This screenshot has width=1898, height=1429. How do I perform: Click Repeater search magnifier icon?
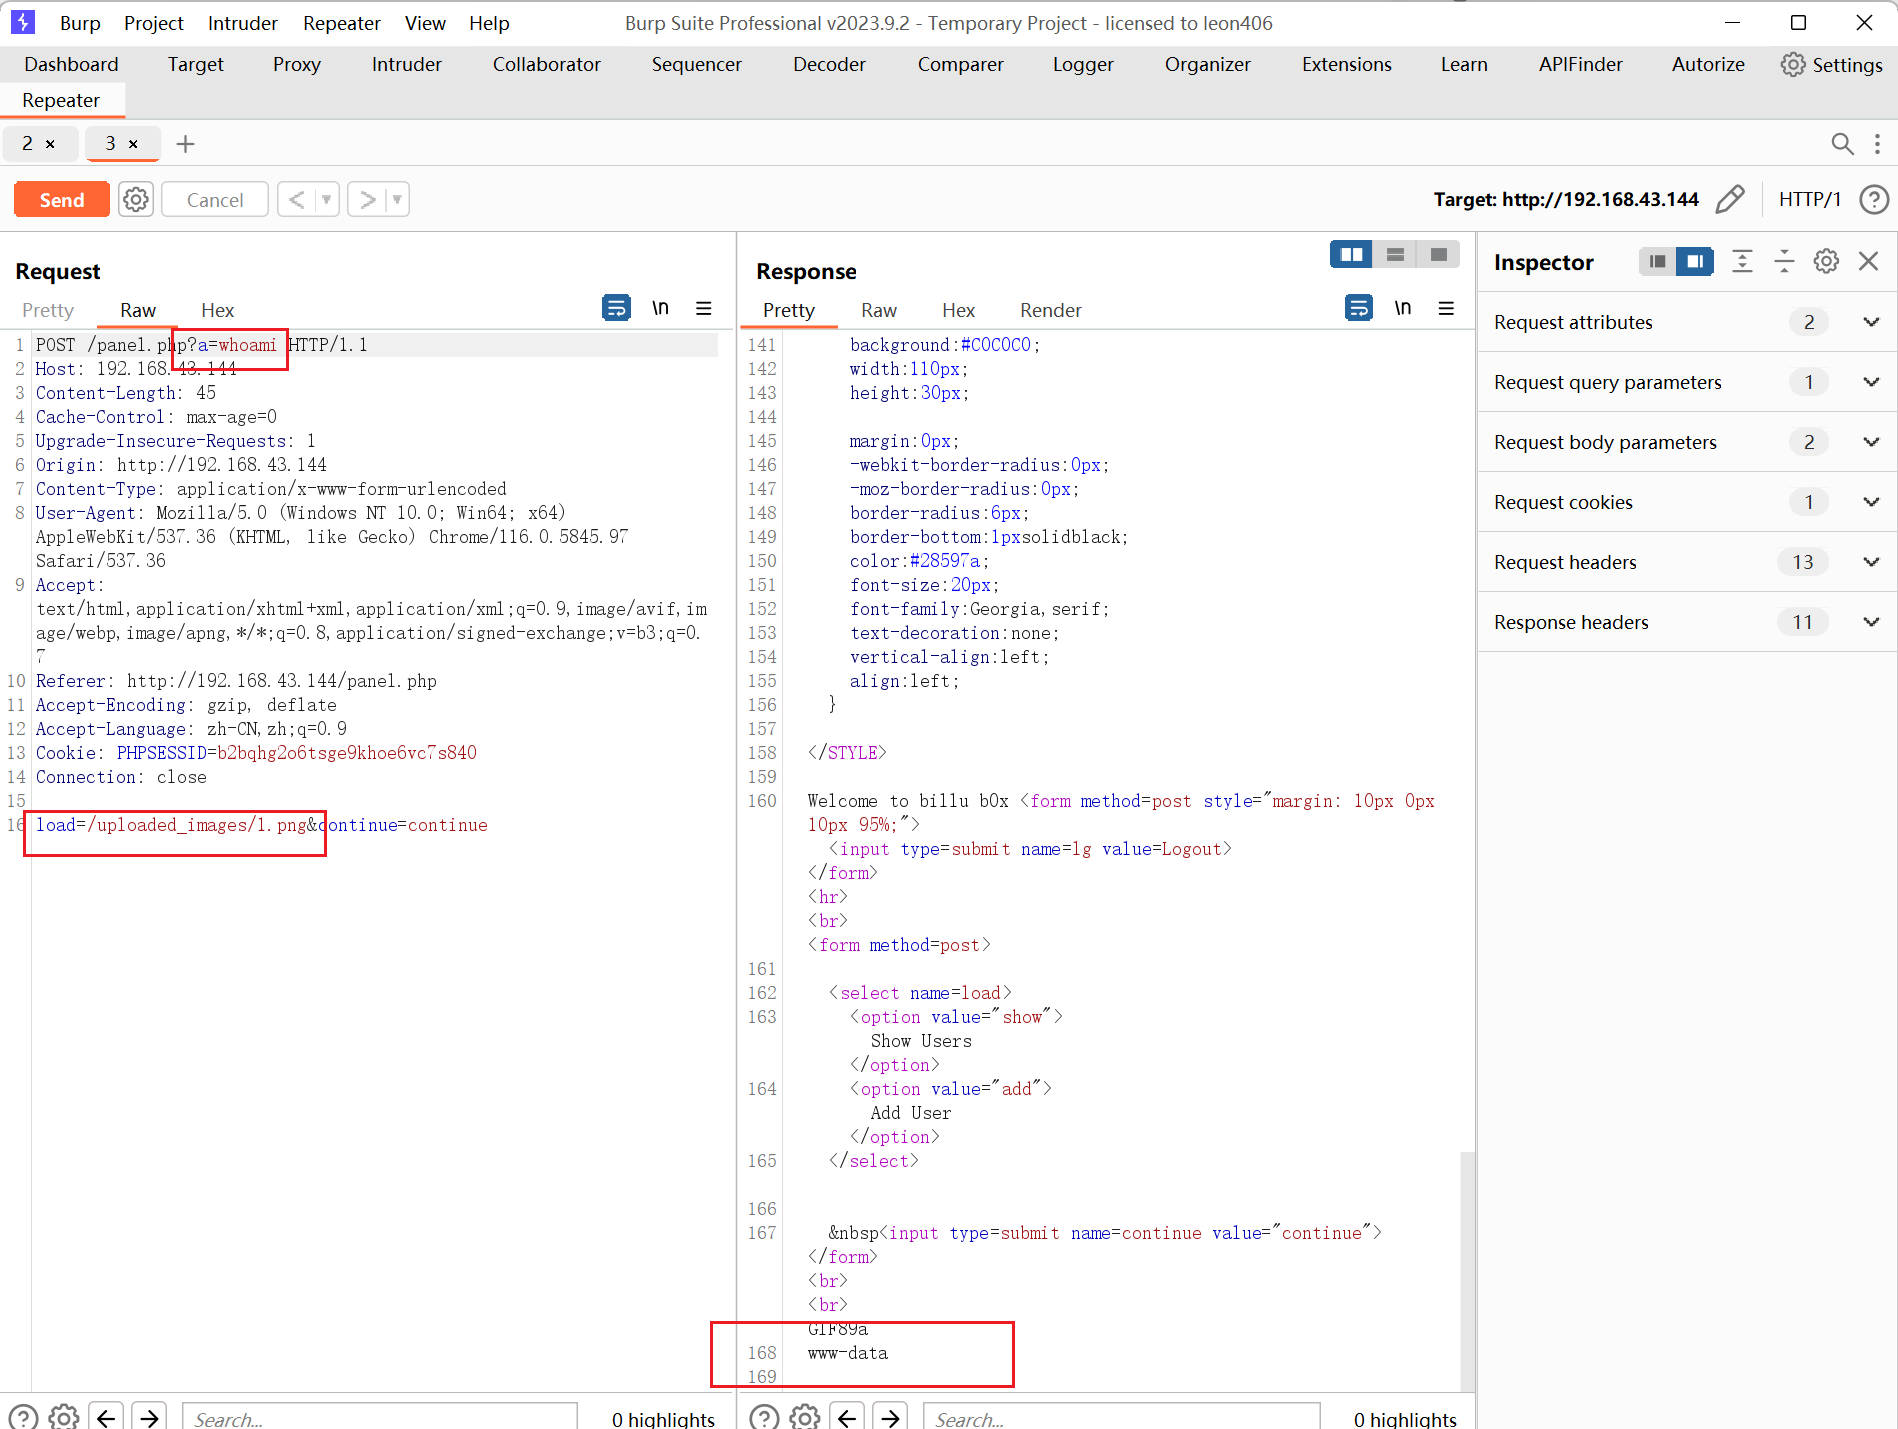click(1842, 144)
